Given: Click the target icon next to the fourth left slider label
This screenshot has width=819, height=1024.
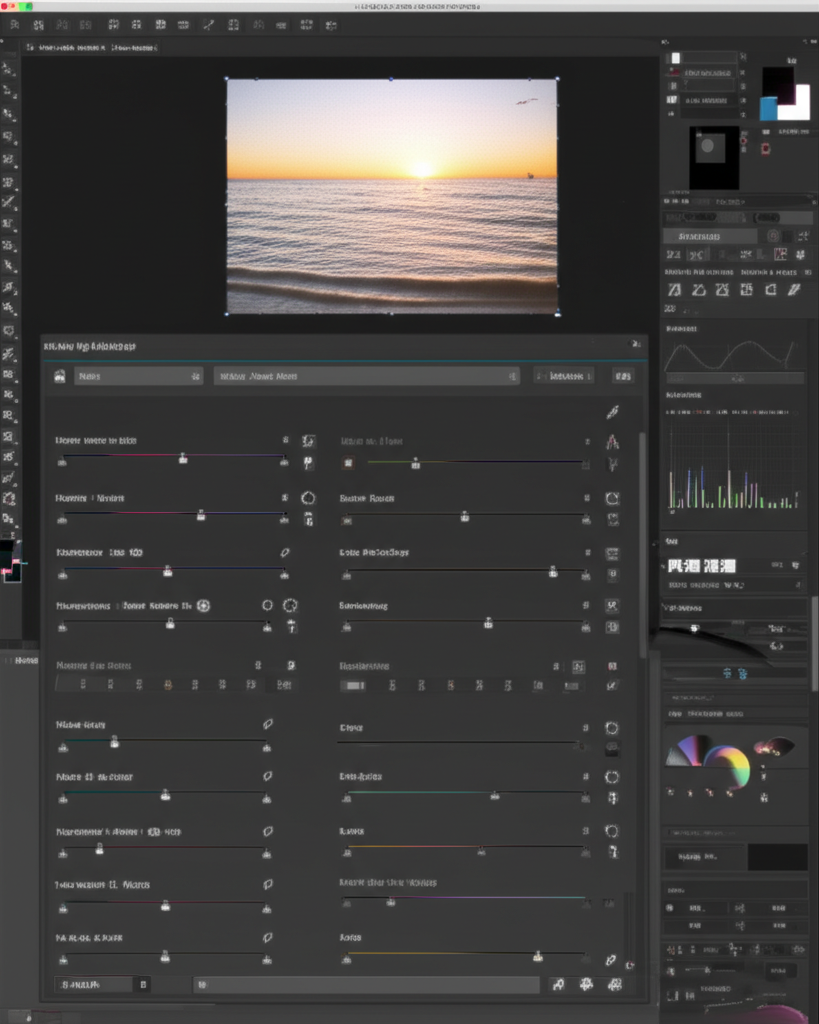Looking at the screenshot, I should click(203, 605).
